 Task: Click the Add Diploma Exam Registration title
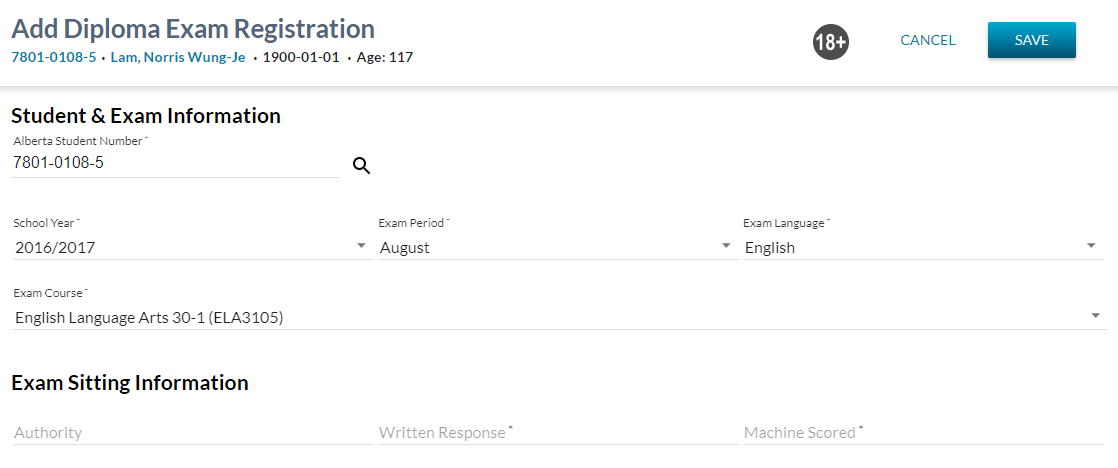pyautogui.click(x=193, y=28)
